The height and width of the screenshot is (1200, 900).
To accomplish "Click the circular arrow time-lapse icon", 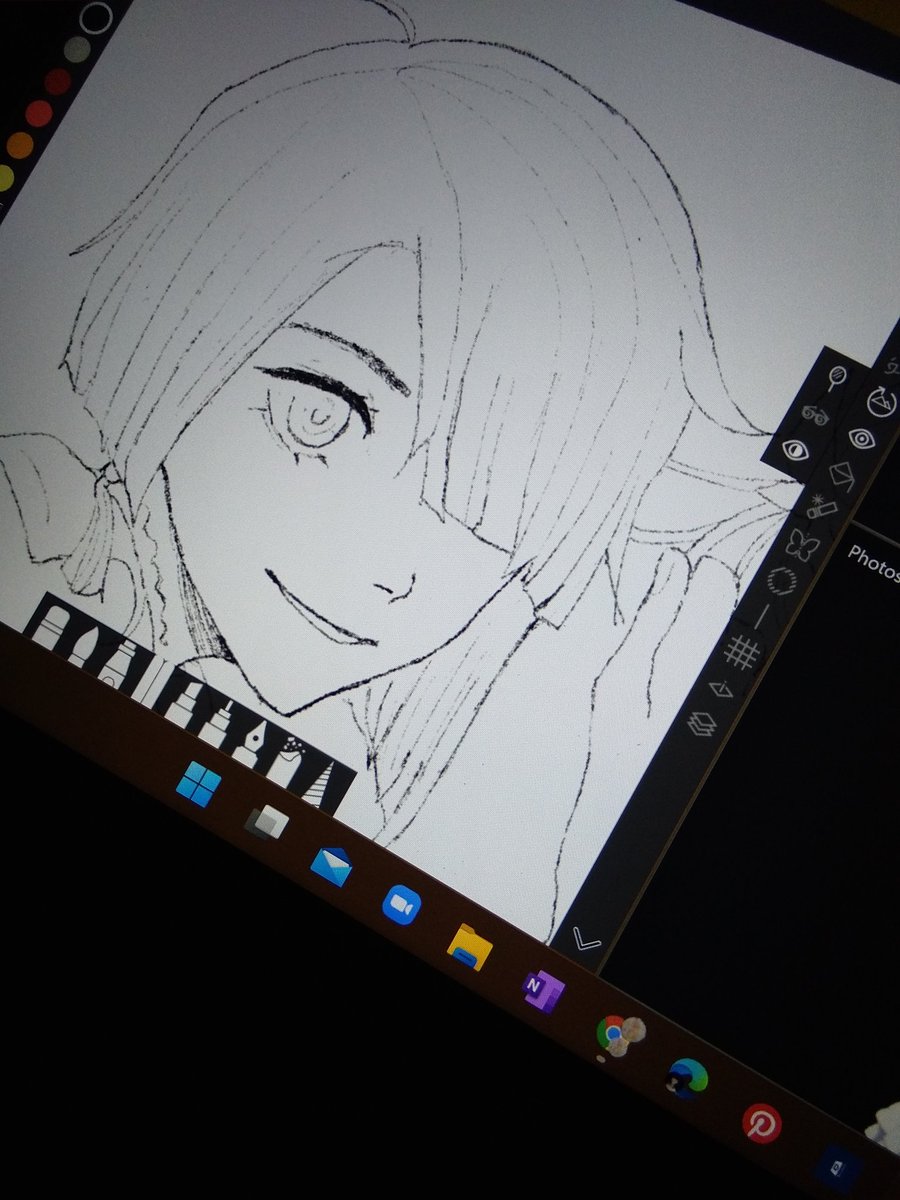I will (x=882, y=402).
